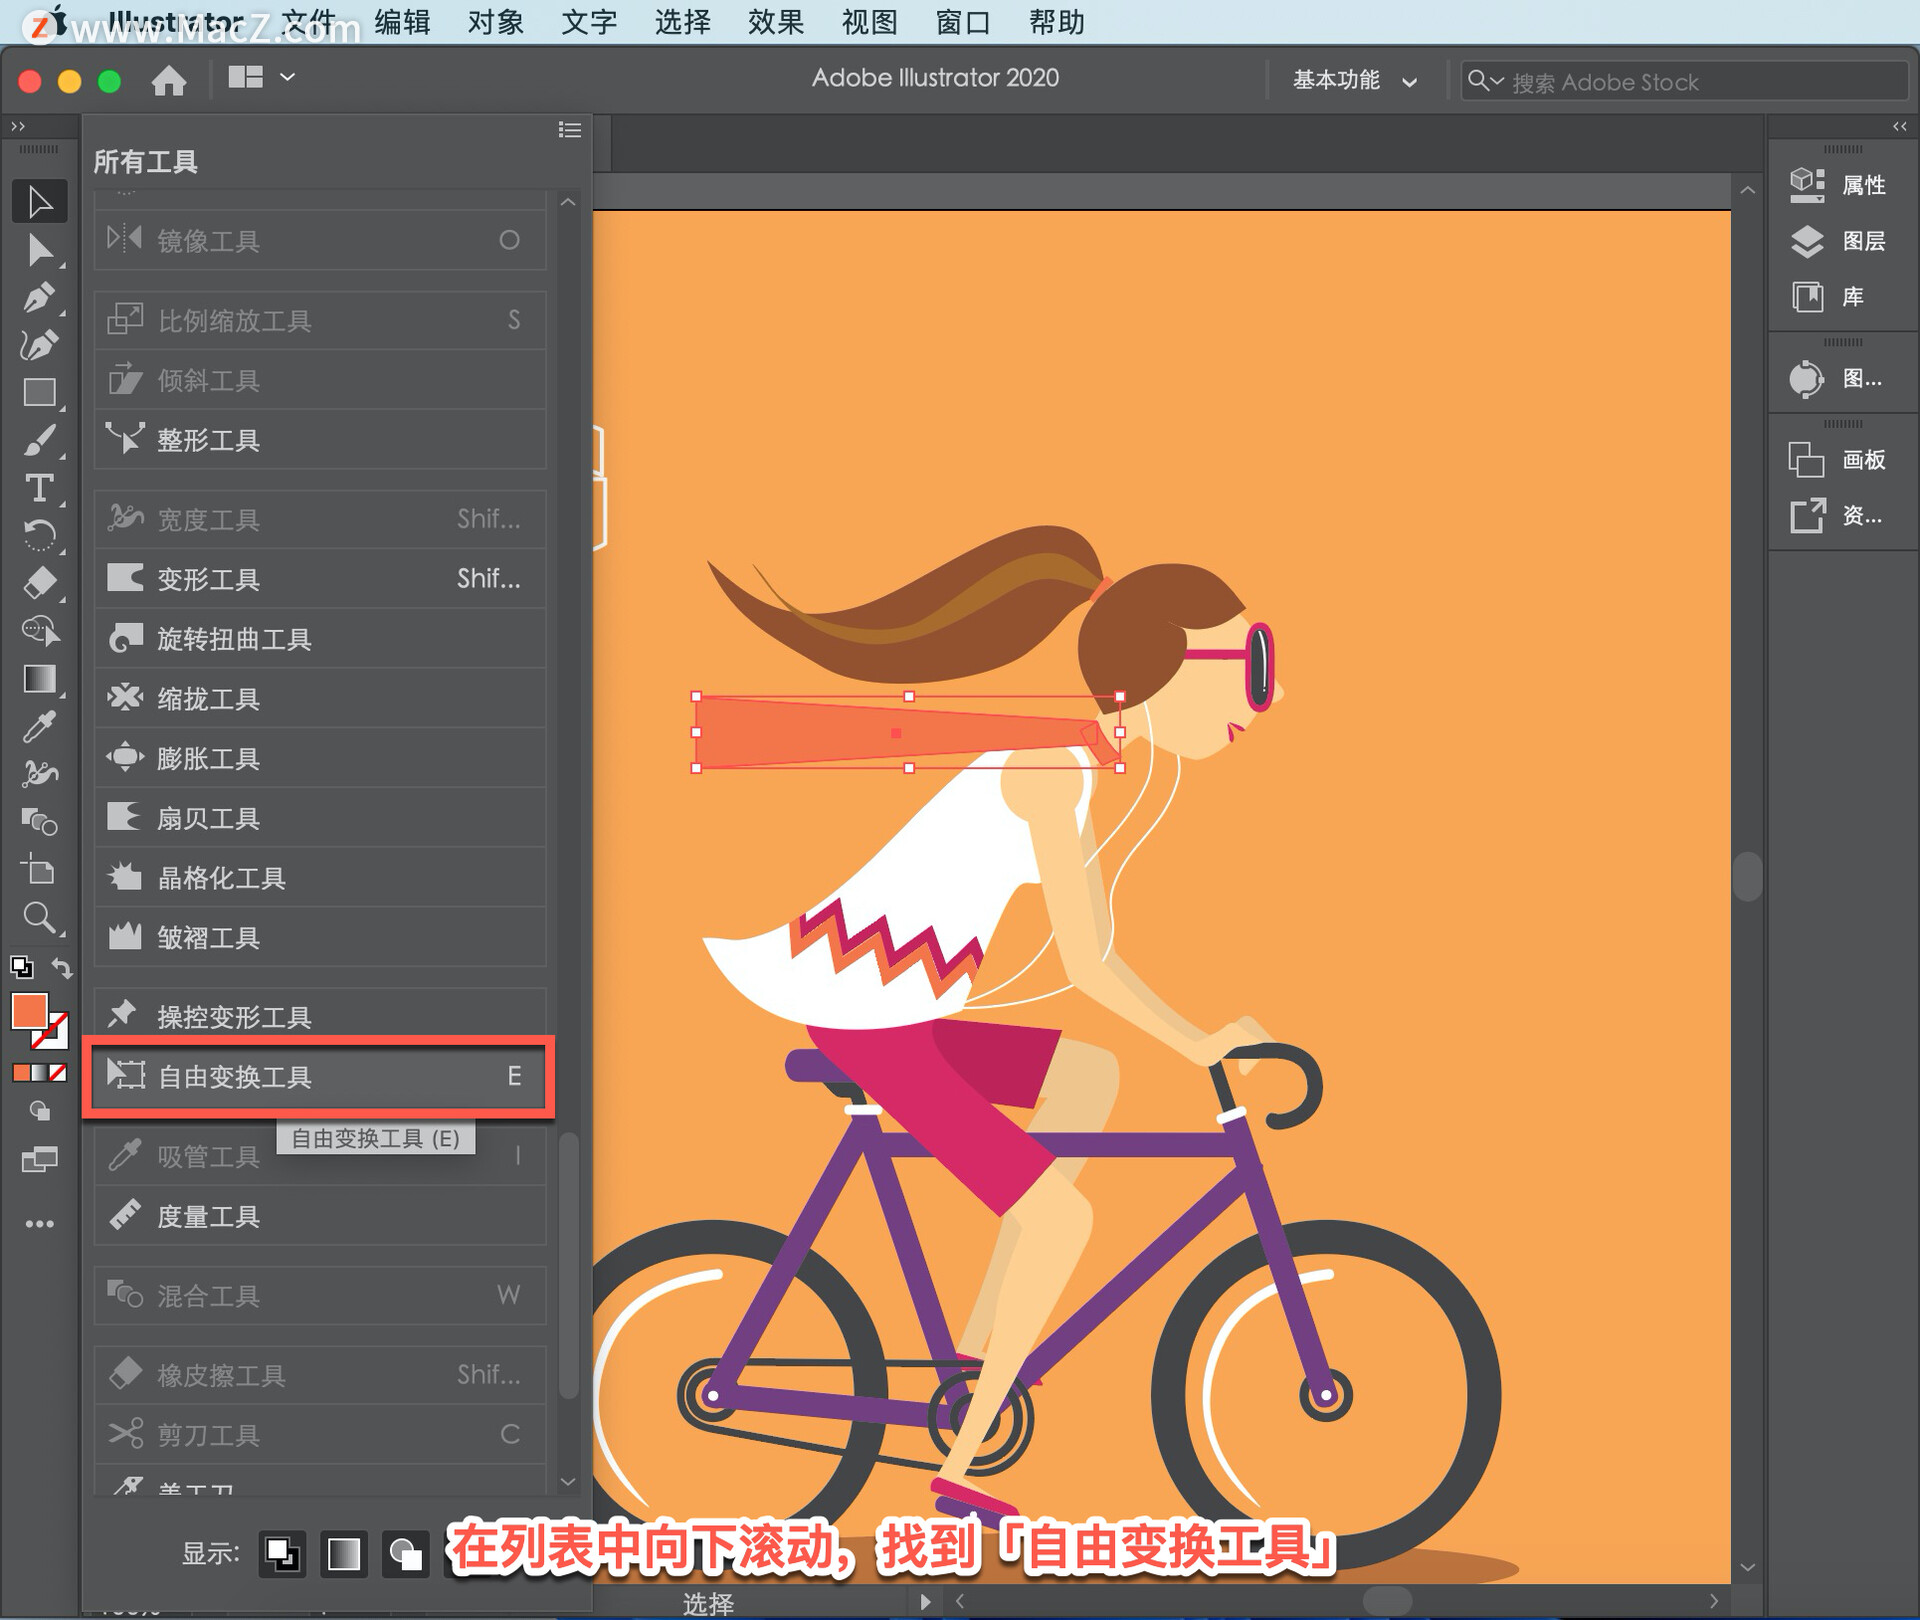Select 膨胀工具 in the list
The image size is (1920, 1620).
(x=320, y=758)
